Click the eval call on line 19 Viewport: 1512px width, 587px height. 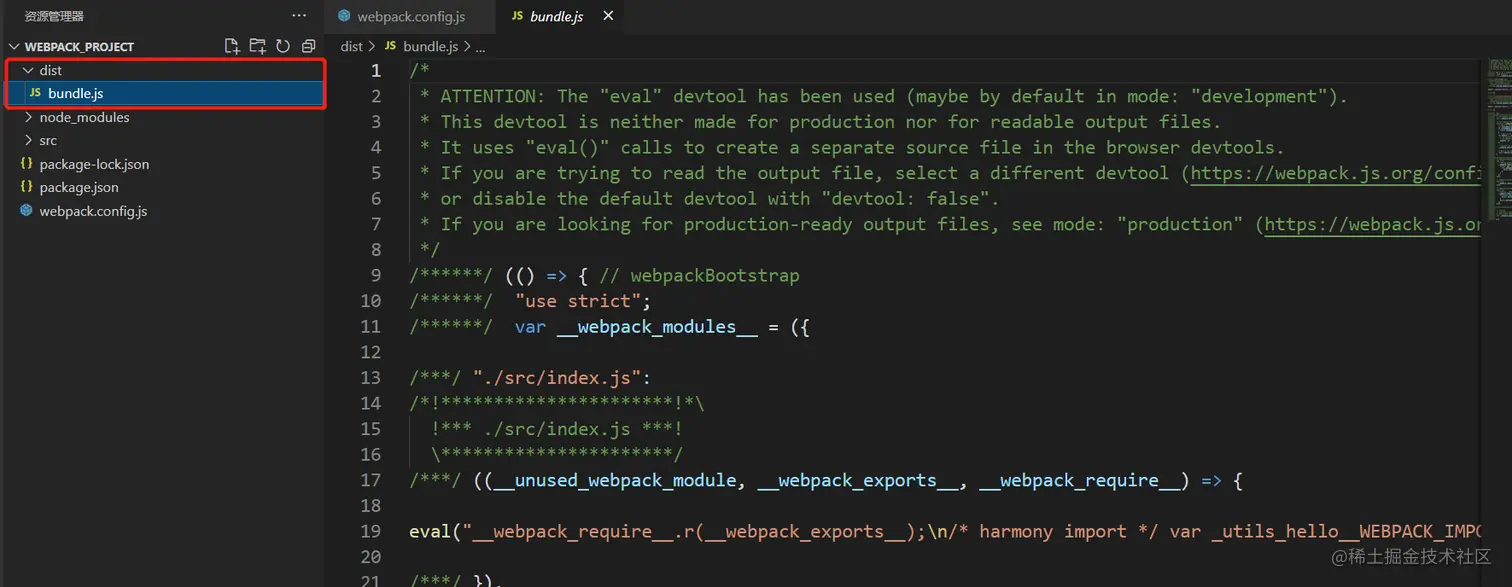[430, 531]
